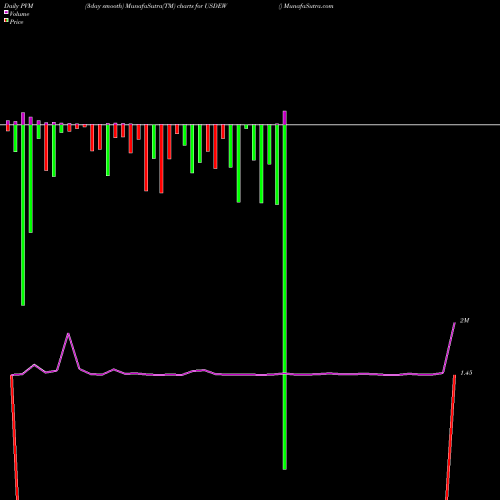Select the Price legend label
The image size is (500, 500).
[x=16, y=22]
